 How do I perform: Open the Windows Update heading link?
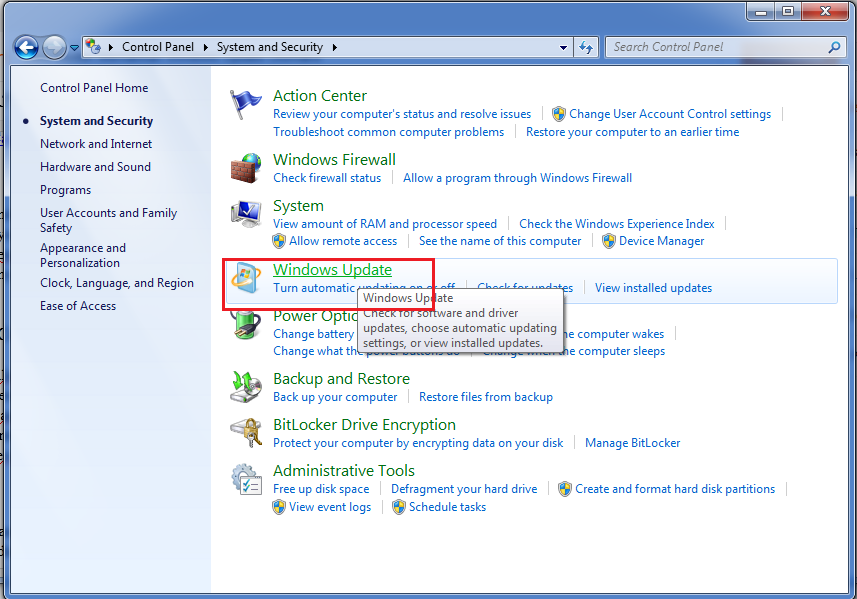(332, 269)
